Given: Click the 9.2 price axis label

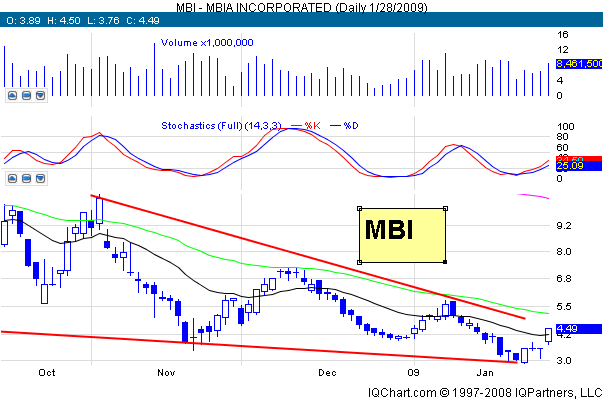Looking at the screenshot, I should [x=564, y=226].
